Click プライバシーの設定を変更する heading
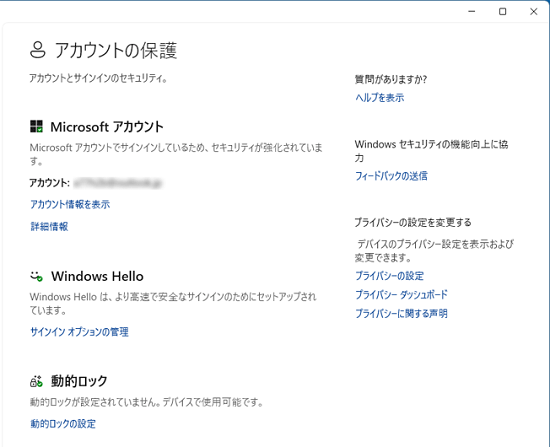Screen dimensions: 550x447 click(x=413, y=222)
